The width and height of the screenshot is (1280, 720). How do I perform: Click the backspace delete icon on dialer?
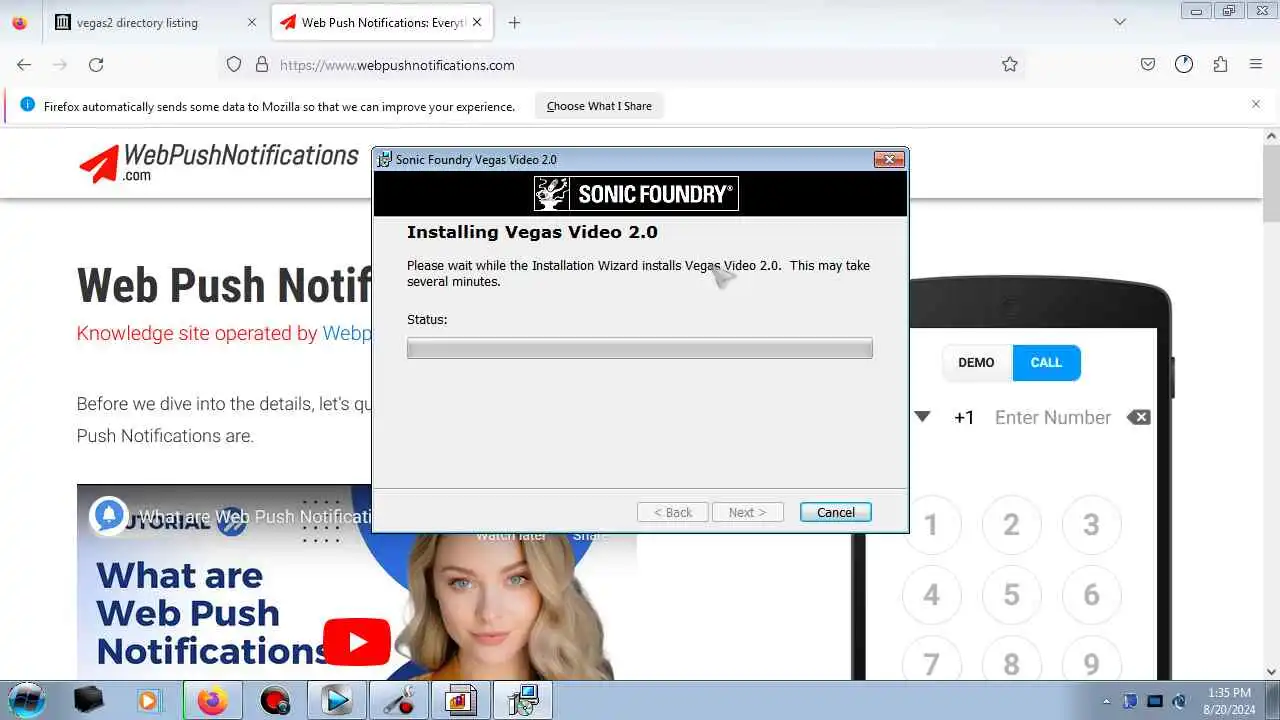(x=1139, y=417)
